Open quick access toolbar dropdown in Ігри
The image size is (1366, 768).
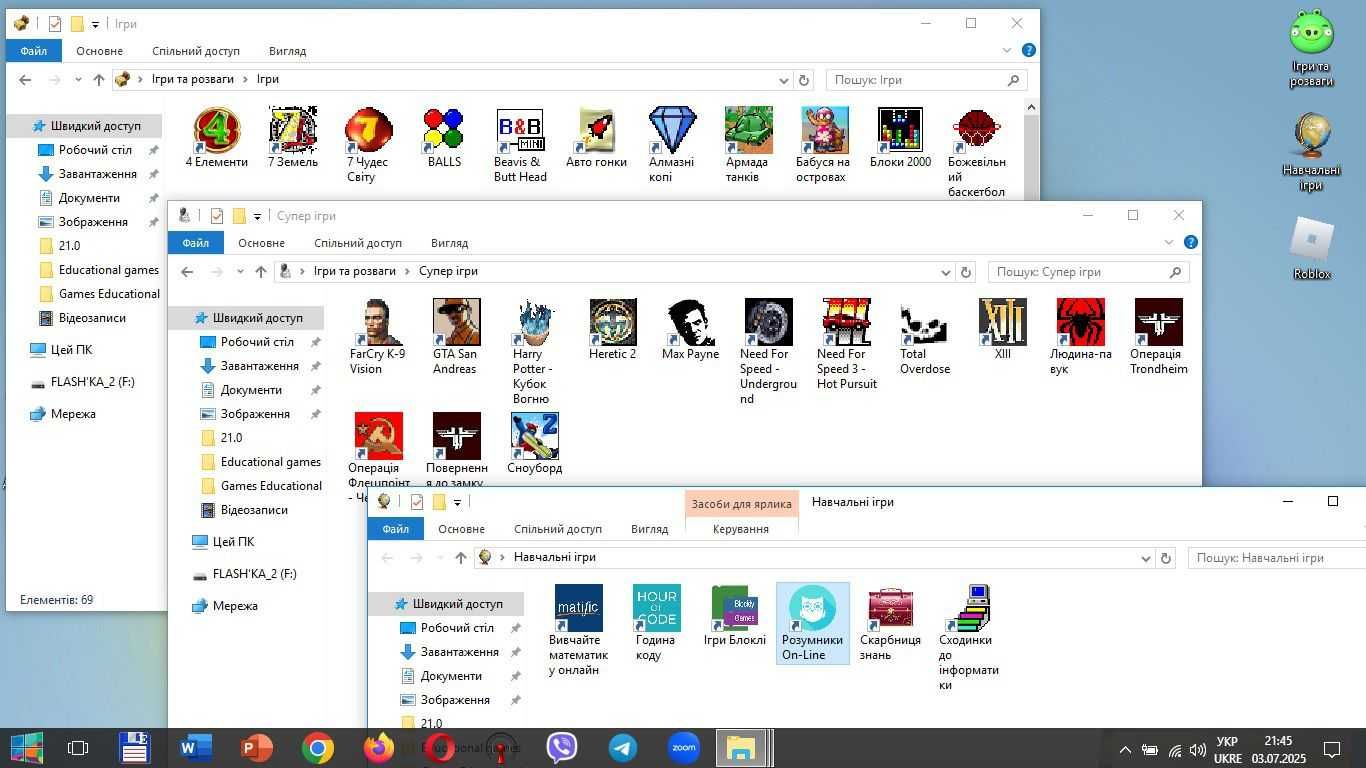click(x=95, y=24)
